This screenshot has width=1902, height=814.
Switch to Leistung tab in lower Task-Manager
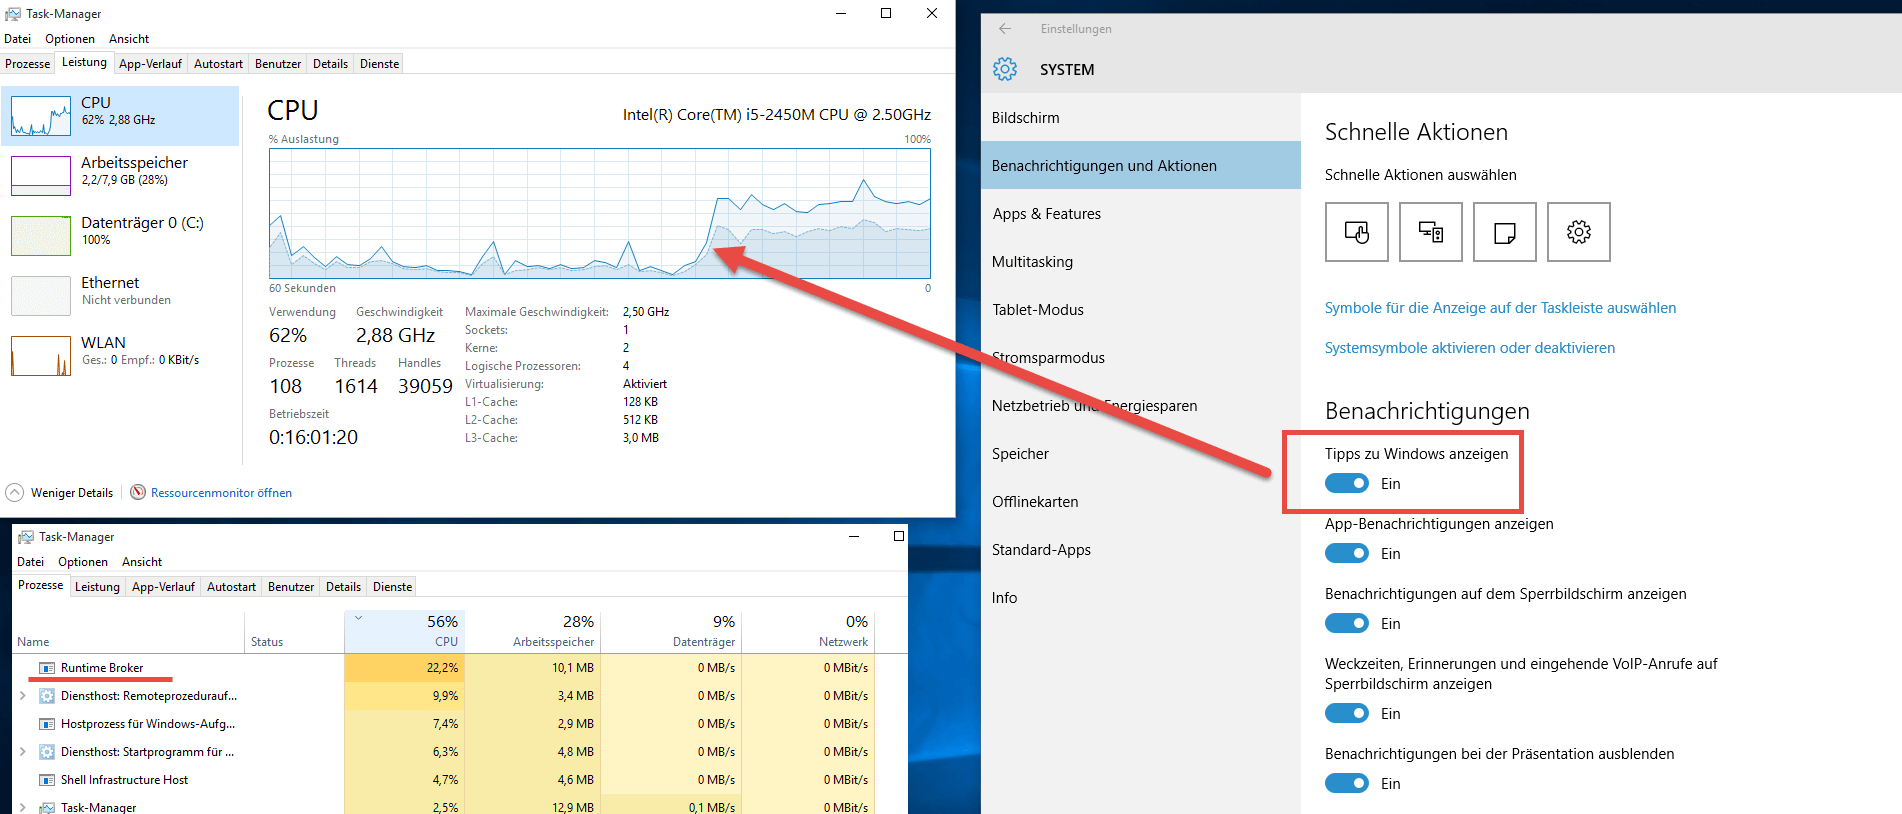97,587
